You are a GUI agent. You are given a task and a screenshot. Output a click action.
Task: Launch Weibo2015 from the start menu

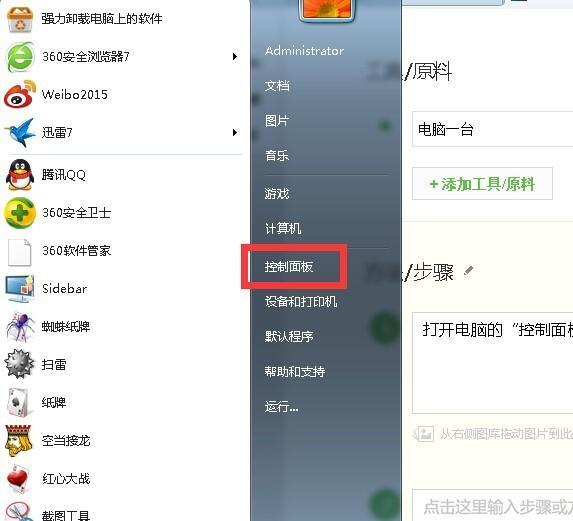pyautogui.click(x=75, y=95)
